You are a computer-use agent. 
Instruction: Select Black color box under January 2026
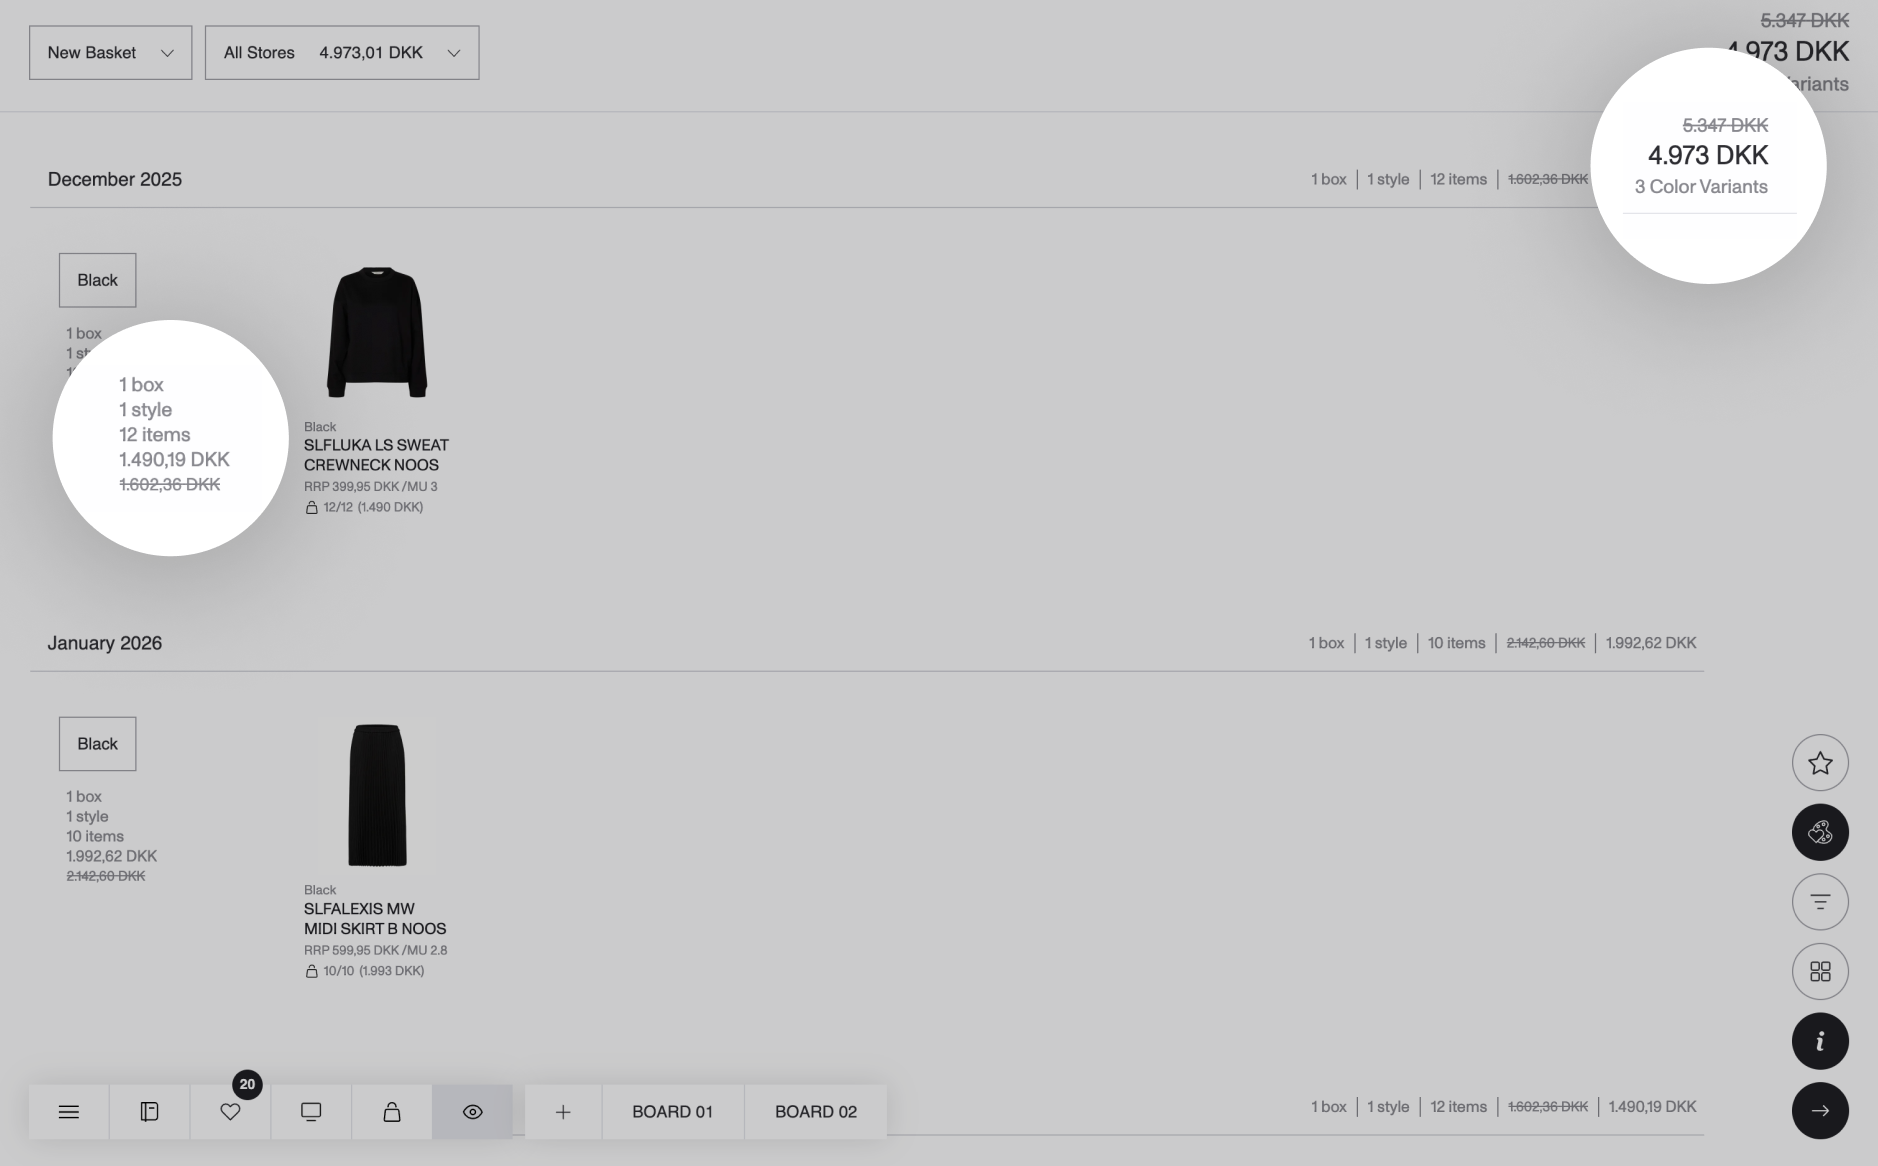coord(98,744)
